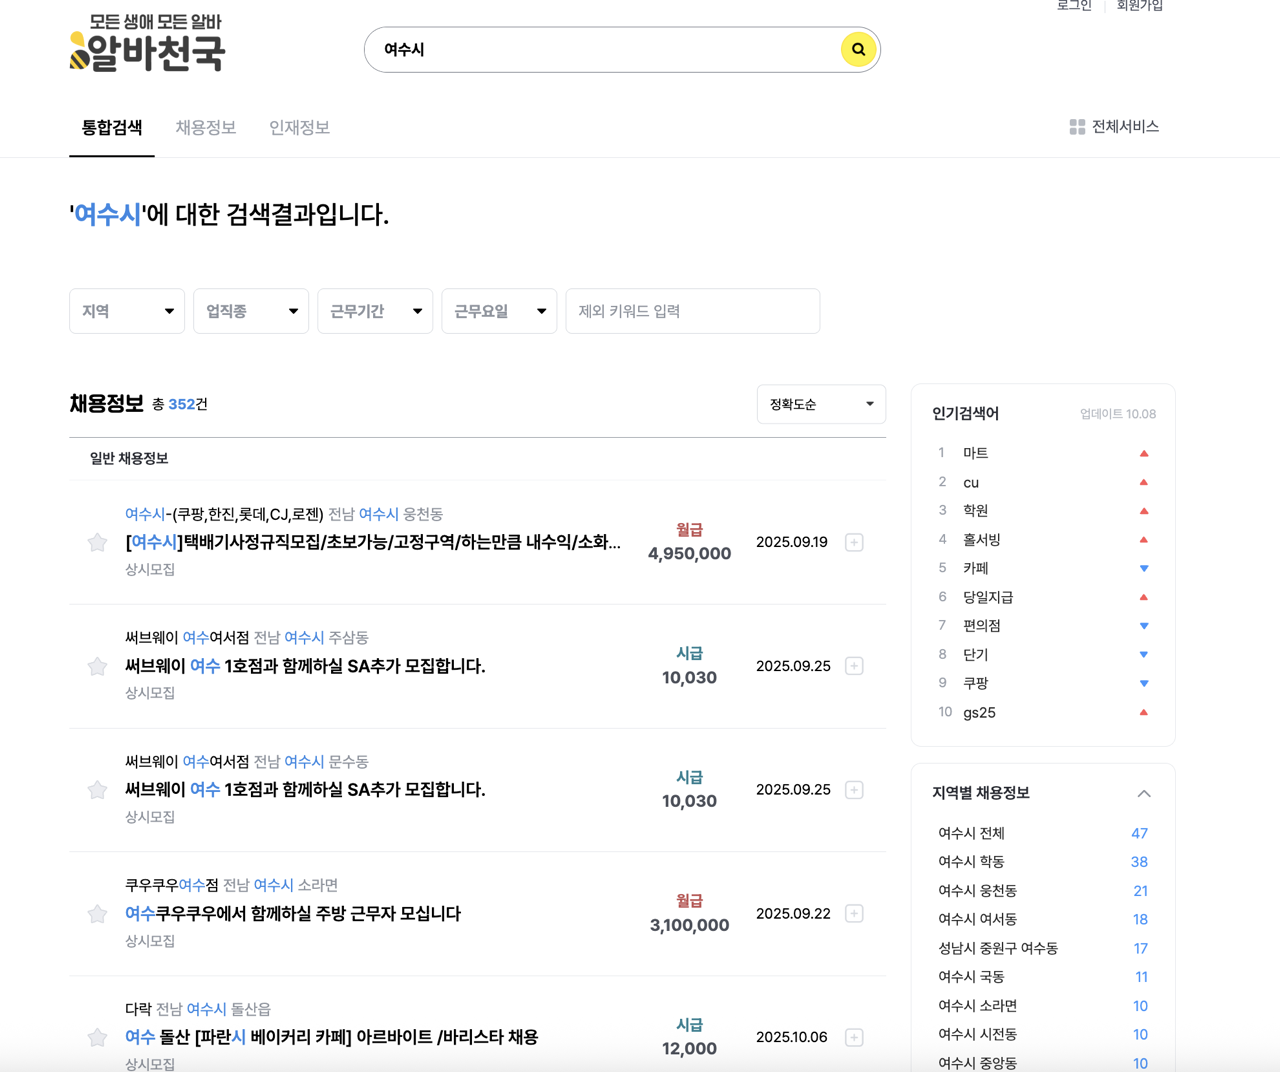
Task: Toggle the favorite star on the 쿠우쿠우 listing
Action: coord(97,913)
